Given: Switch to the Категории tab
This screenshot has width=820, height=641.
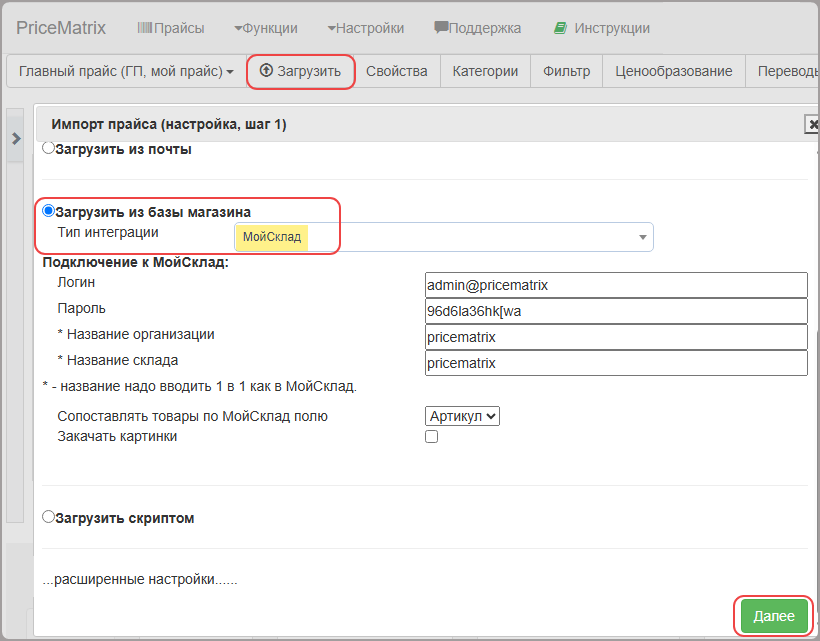Looking at the screenshot, I should point(485,71).
